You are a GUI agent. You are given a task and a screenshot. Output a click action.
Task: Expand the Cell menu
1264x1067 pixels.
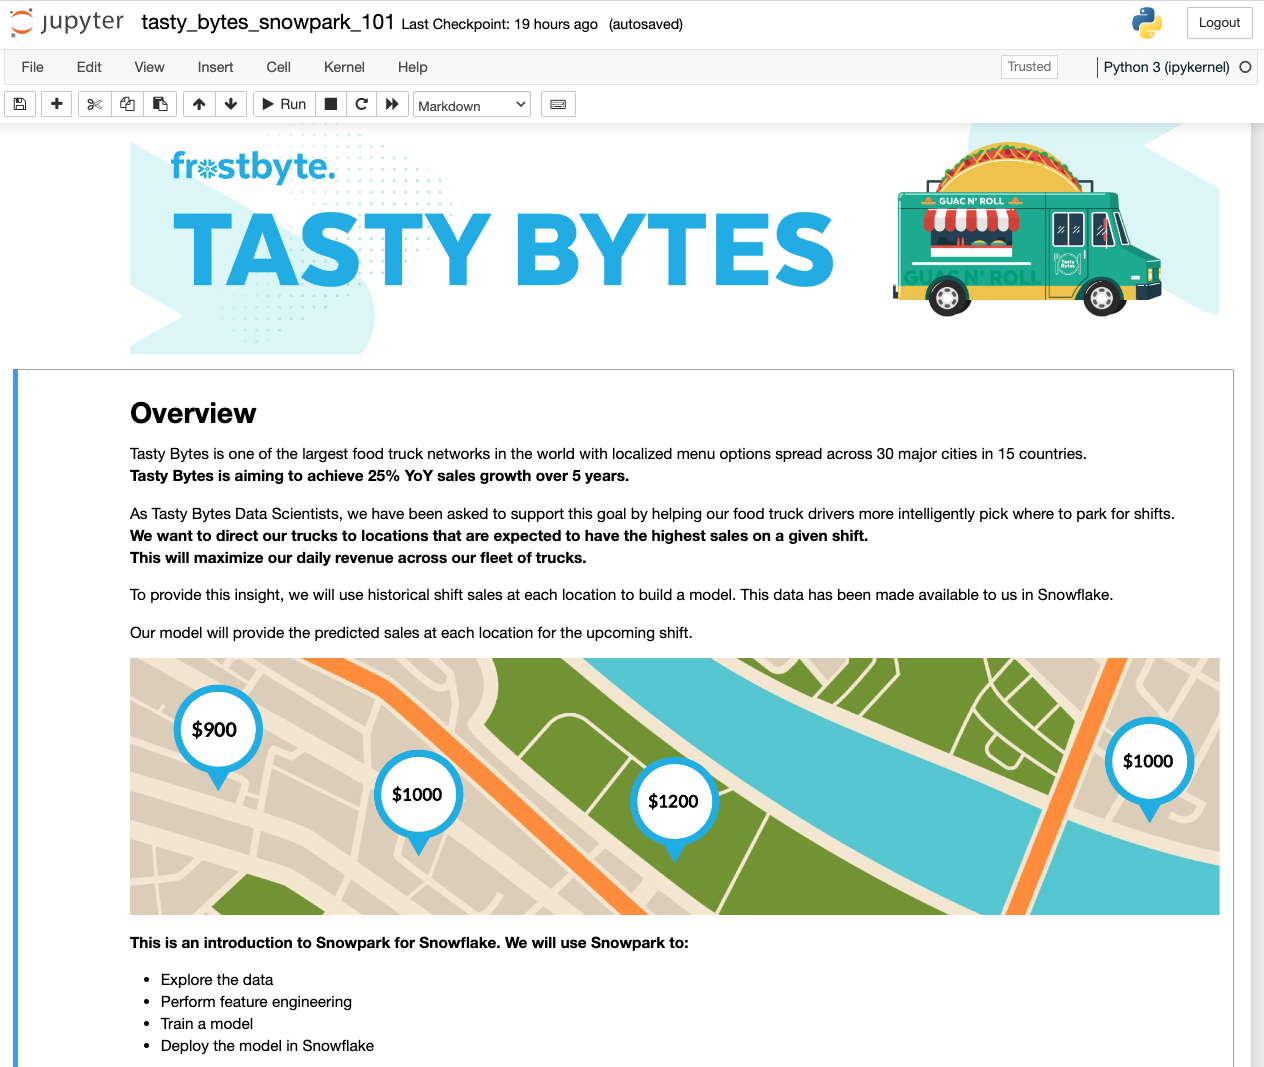278,67
